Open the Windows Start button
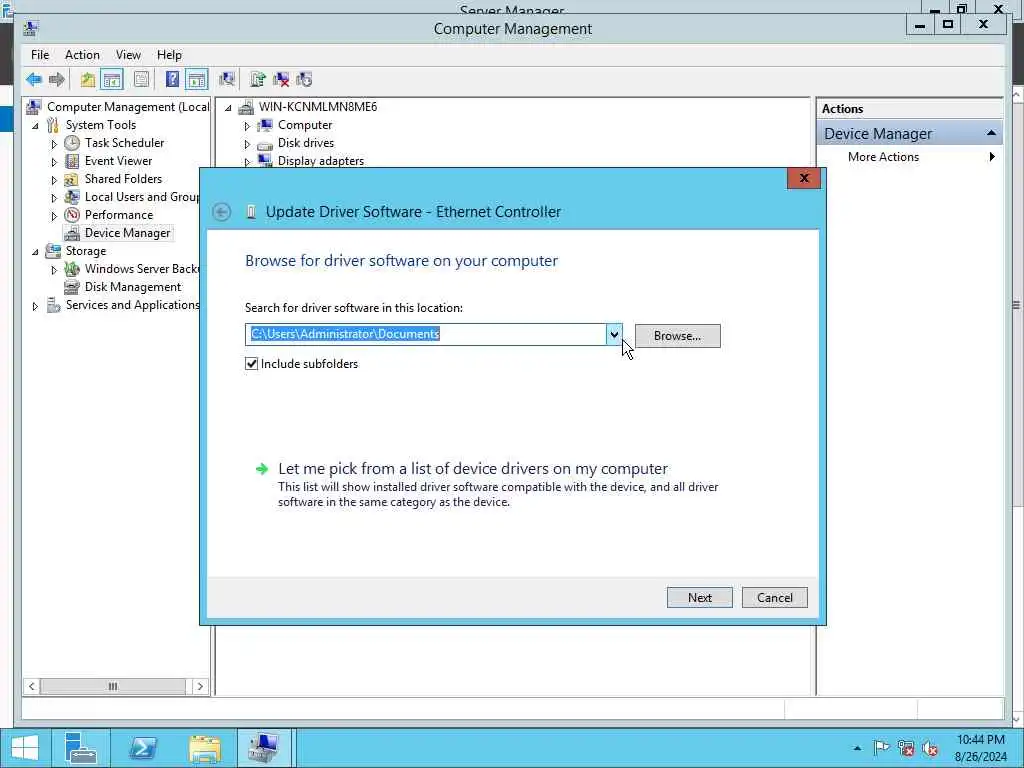This screenshot has width=1024, height=768. click(x=25, y=748)
